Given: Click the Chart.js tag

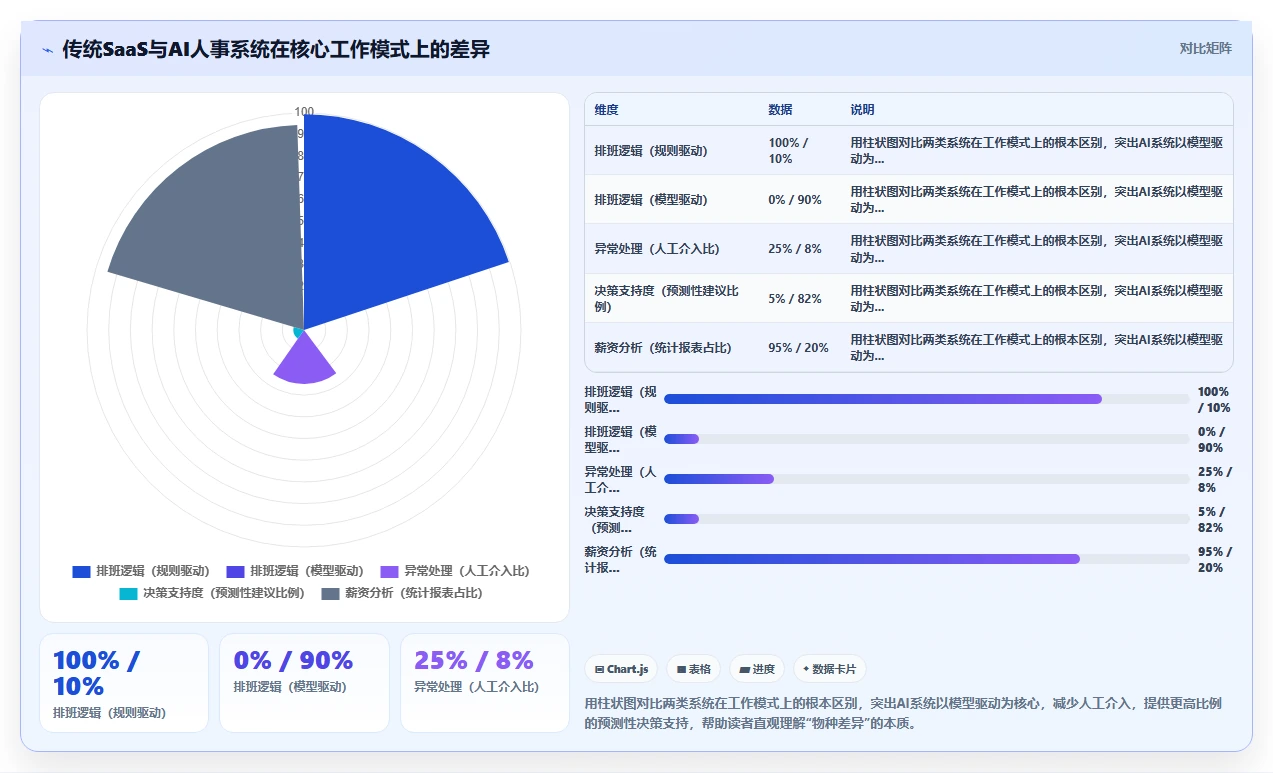Looking at the screenshot, I should tap(621, 669).
